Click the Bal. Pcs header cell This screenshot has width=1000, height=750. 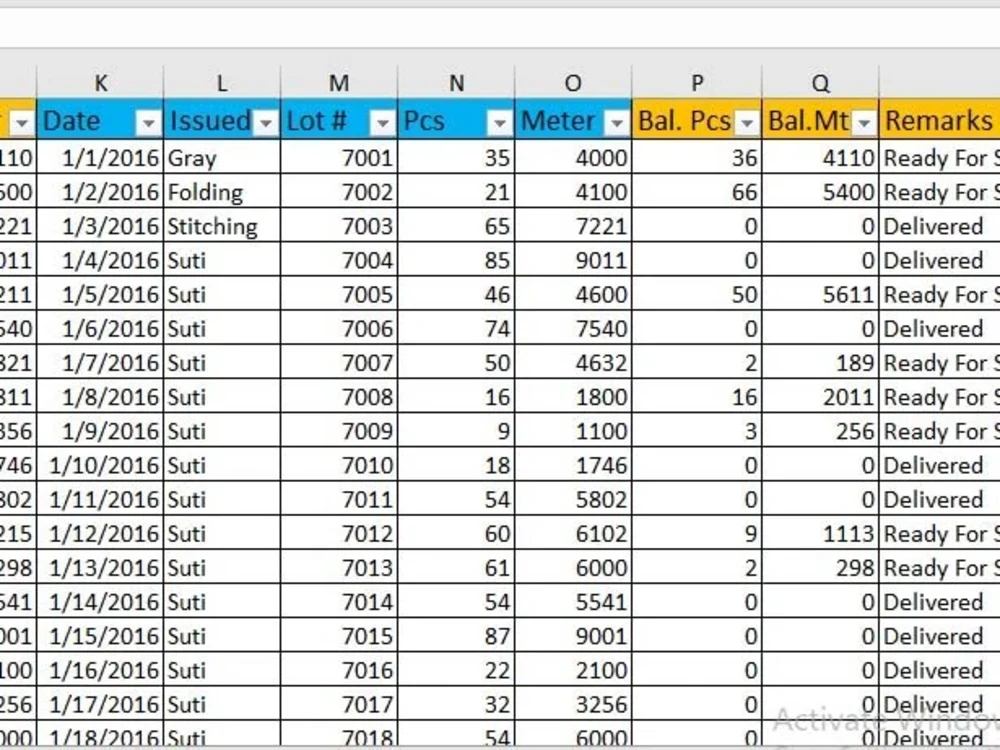tap(697, 120)
